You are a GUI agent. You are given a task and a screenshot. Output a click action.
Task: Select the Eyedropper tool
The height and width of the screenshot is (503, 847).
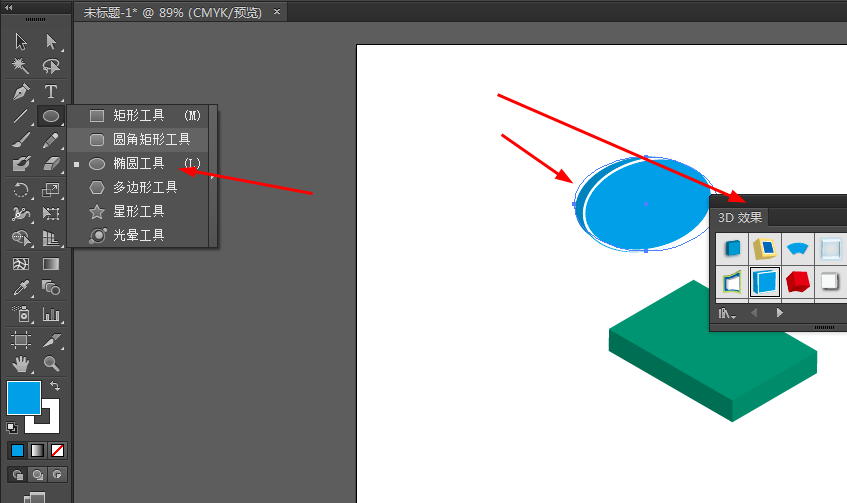pos(21,287)
